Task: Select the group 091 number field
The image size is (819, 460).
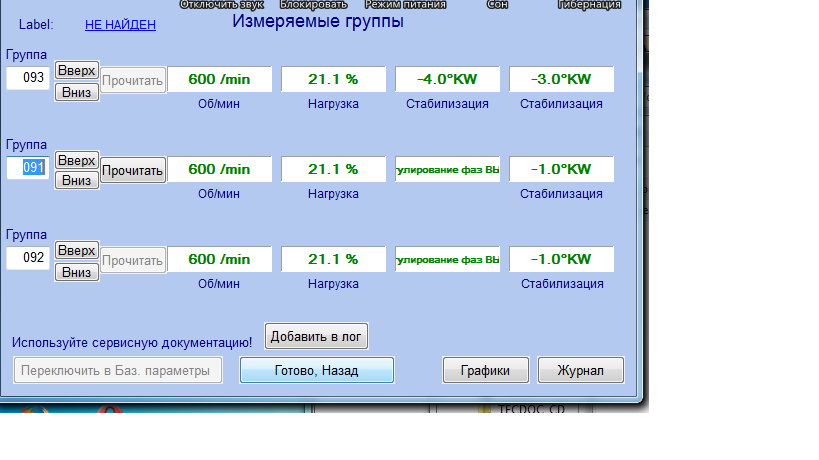Action: coord(28,168)
